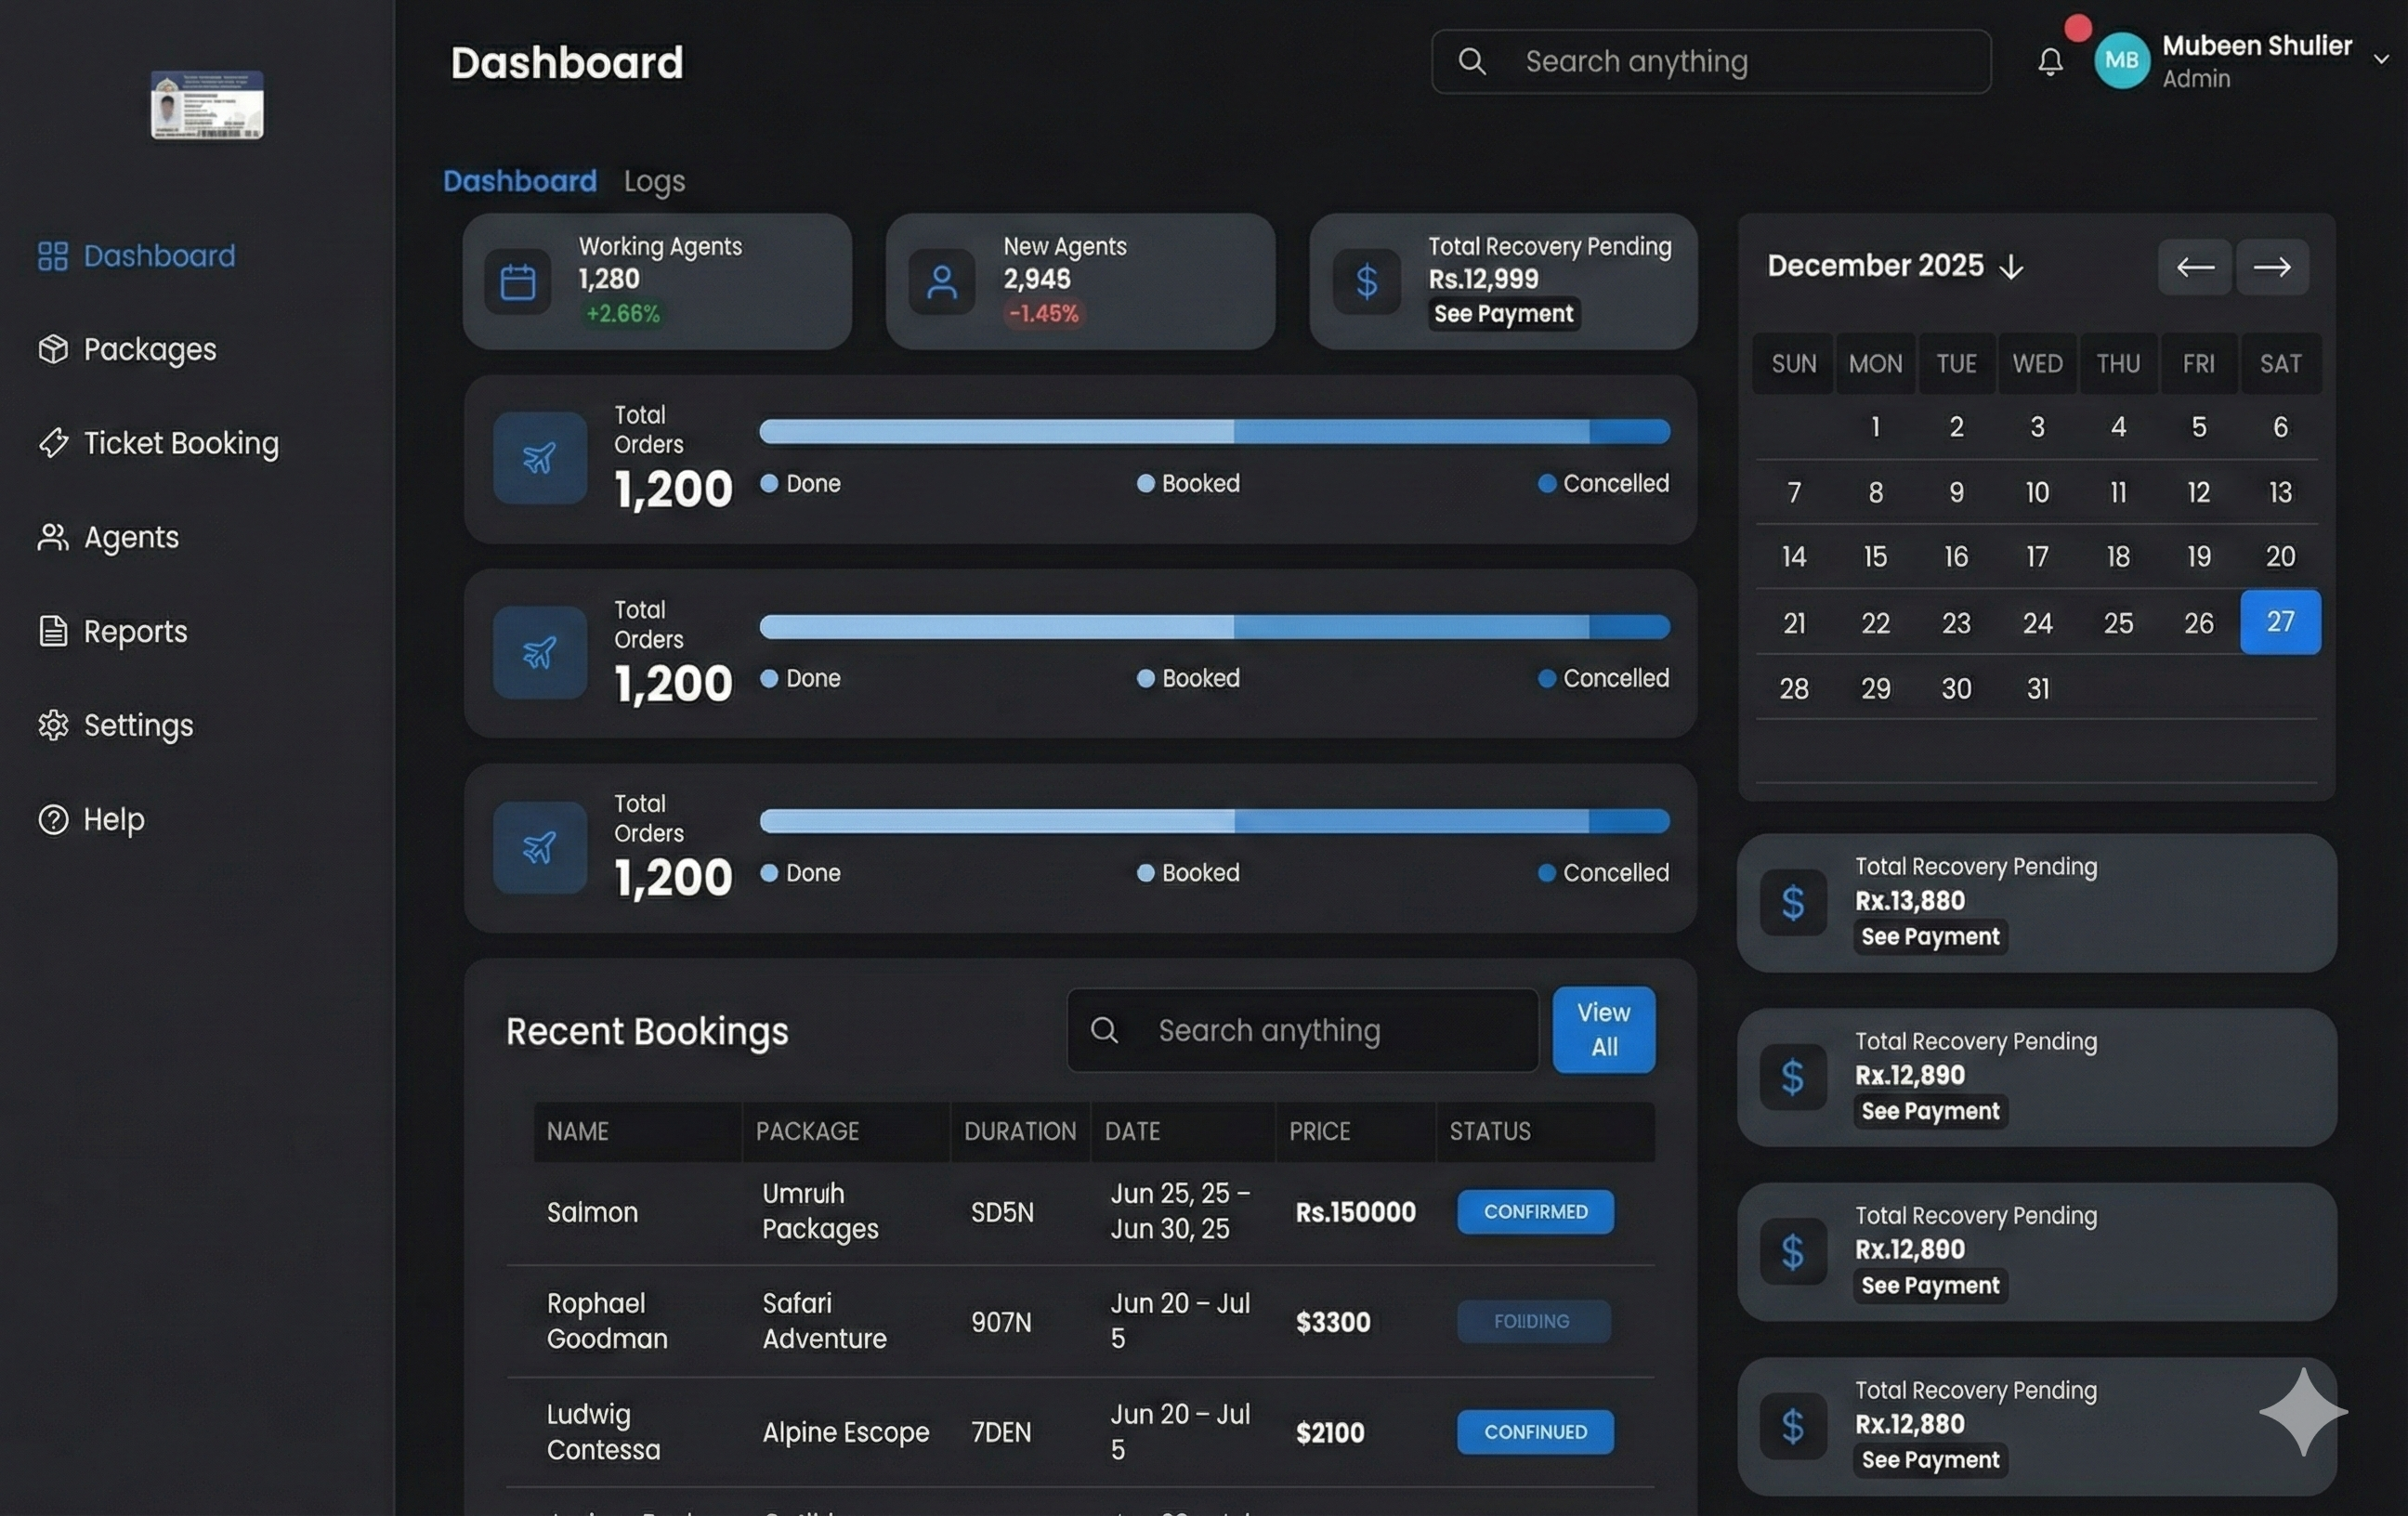Open Ticket Booking from the sidebar

pyautogui.click(x=54, y=443)
